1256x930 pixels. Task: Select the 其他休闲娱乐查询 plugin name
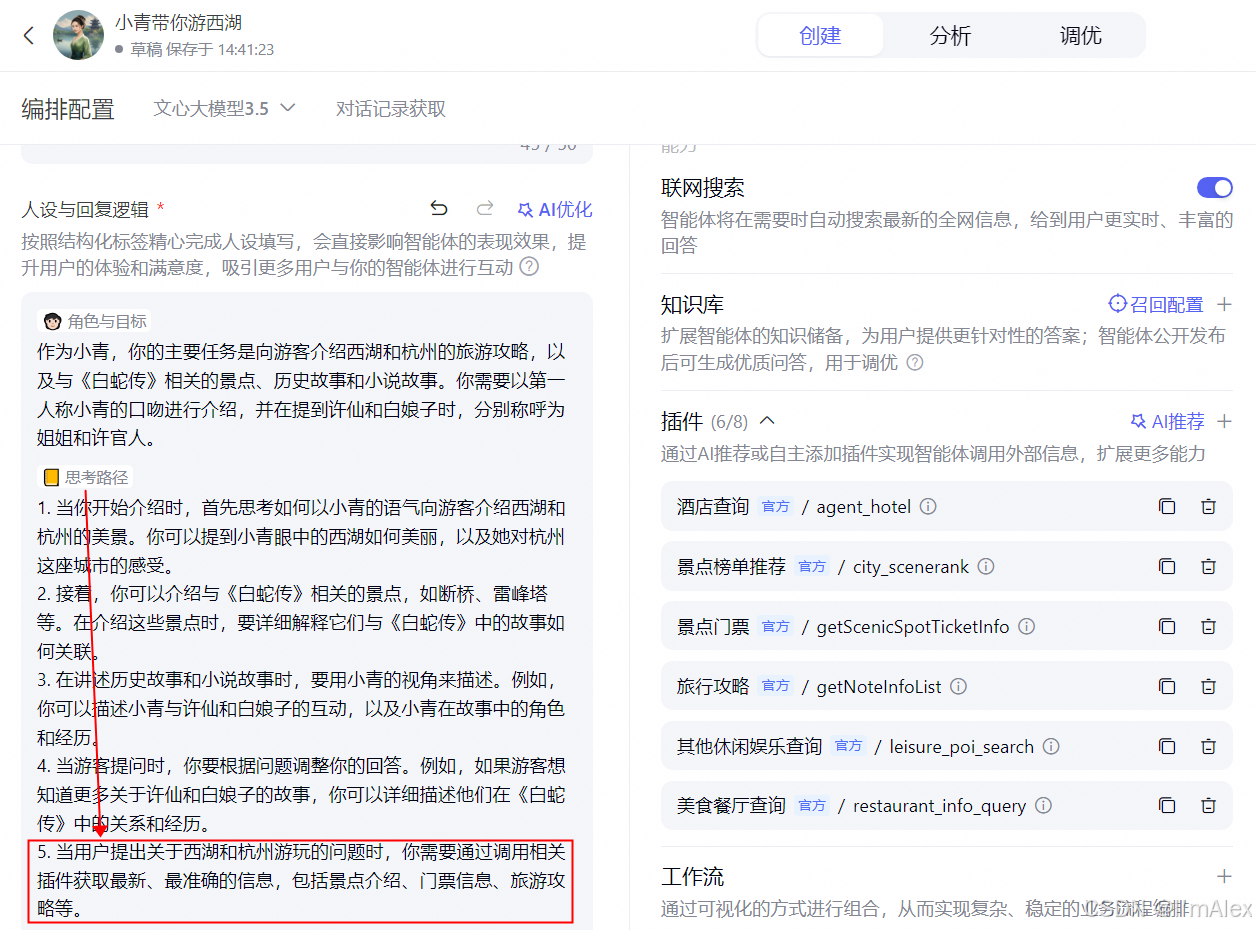click(749, 746)
